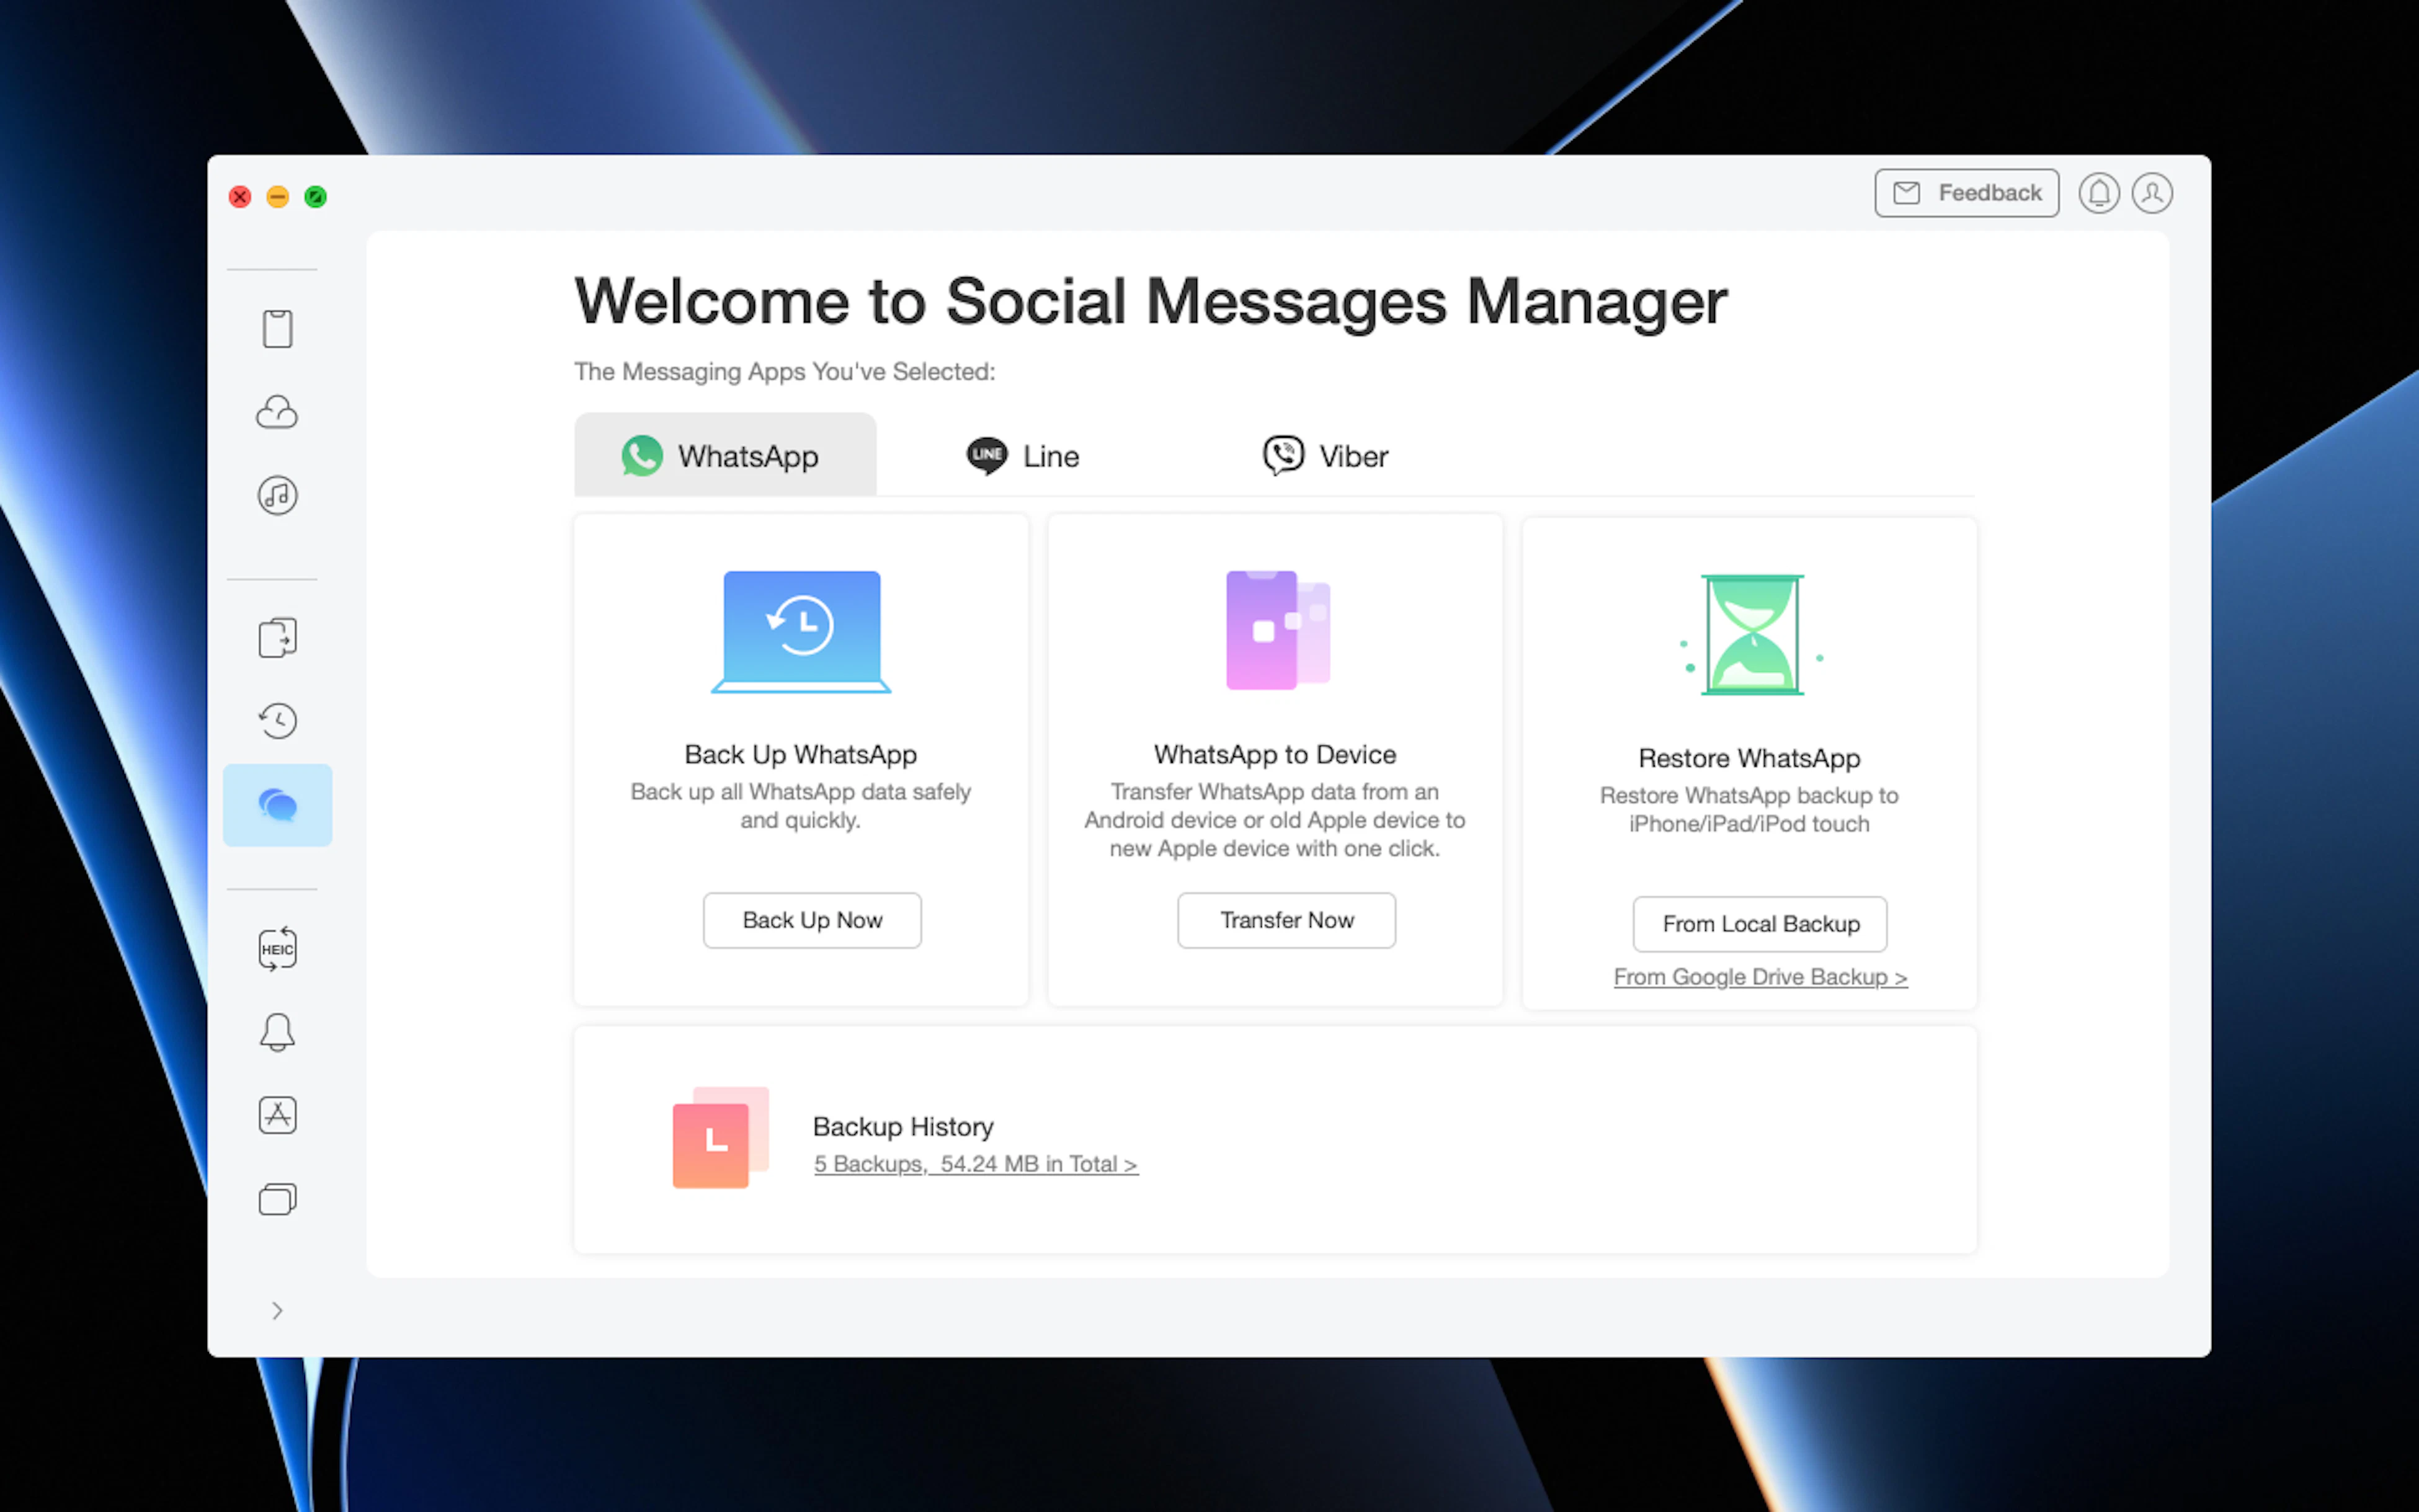Open the Screen Mirroring sidebar icon

tap(277, 1198)
